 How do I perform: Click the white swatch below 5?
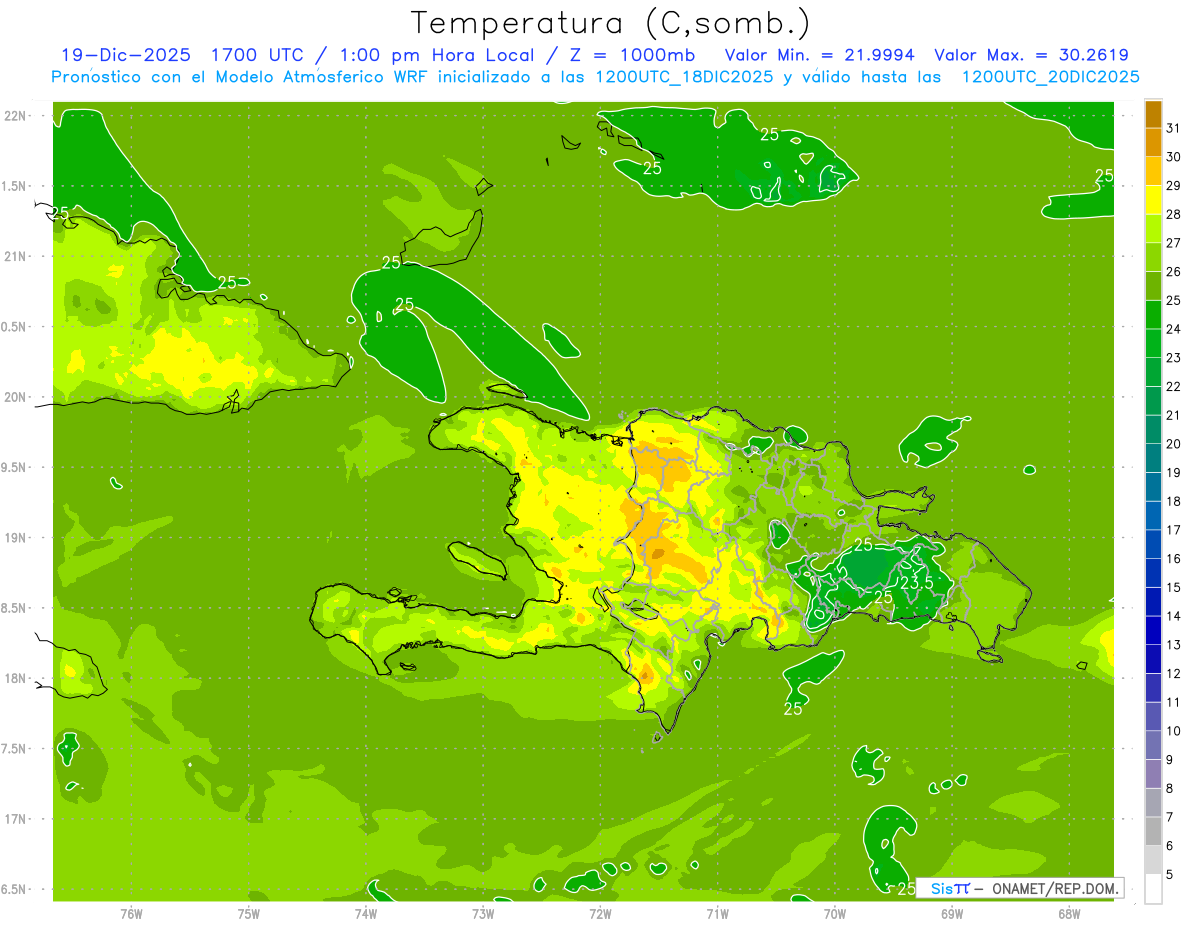(x=1153, y=889)
